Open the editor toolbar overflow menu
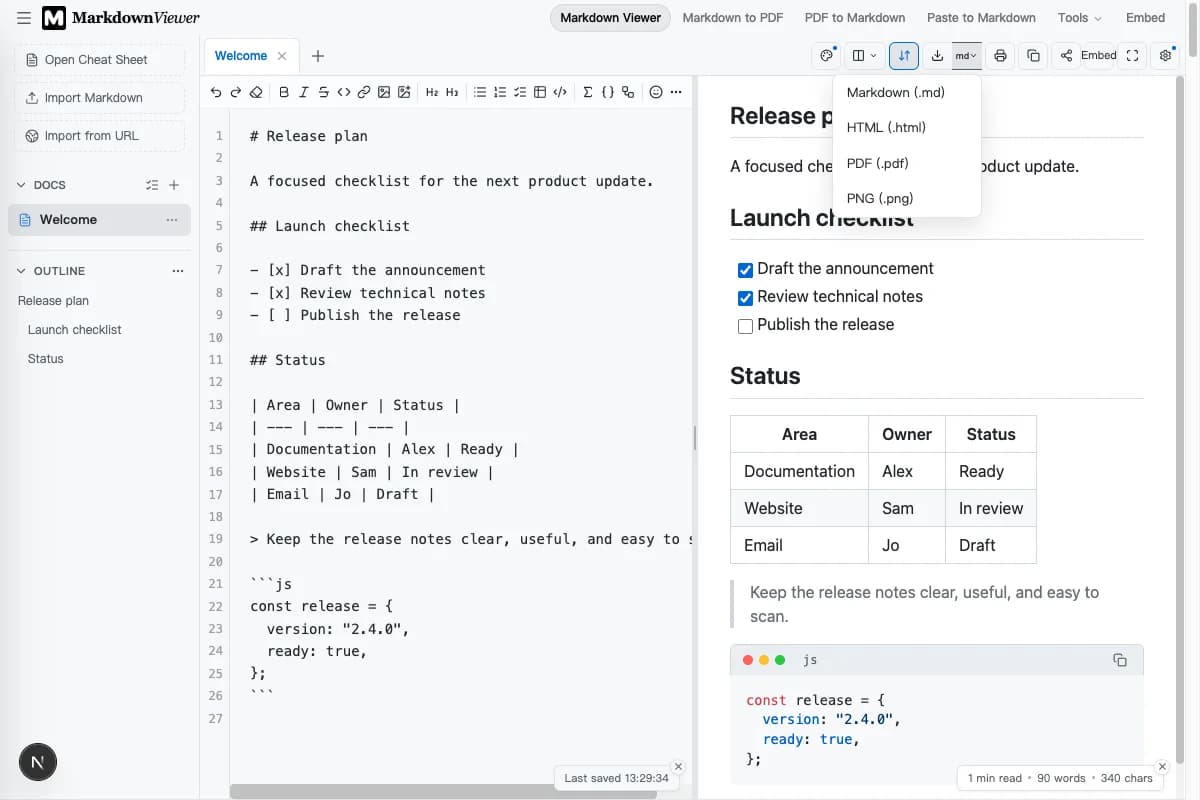This screenshot has height=800, width=1200. pos(676,92)
